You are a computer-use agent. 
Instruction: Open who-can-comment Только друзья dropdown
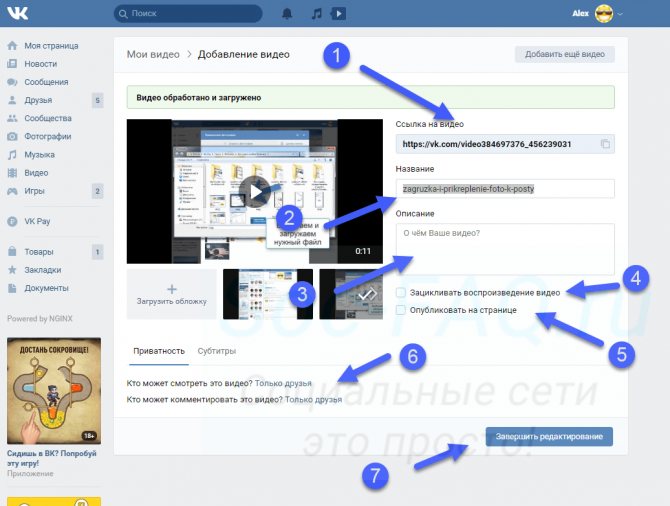tap(313, 400)
